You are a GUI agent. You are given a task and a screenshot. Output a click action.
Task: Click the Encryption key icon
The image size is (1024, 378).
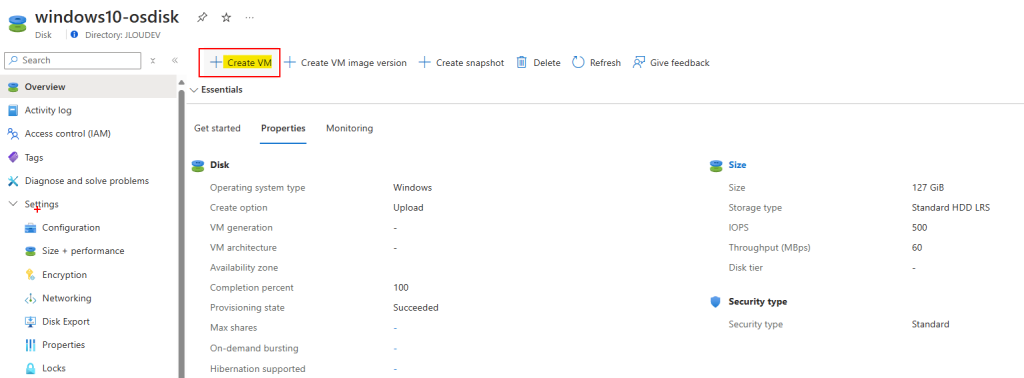click(30, 275)
